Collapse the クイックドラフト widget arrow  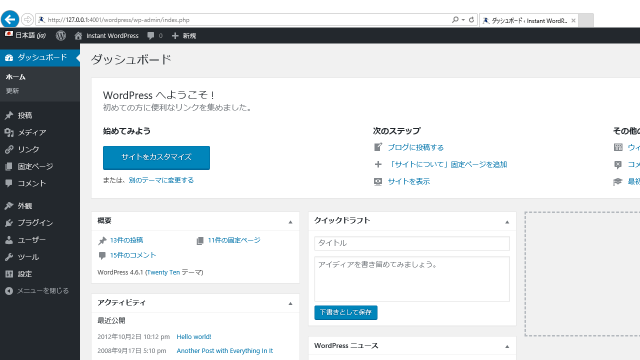click(x=507, y=222)
